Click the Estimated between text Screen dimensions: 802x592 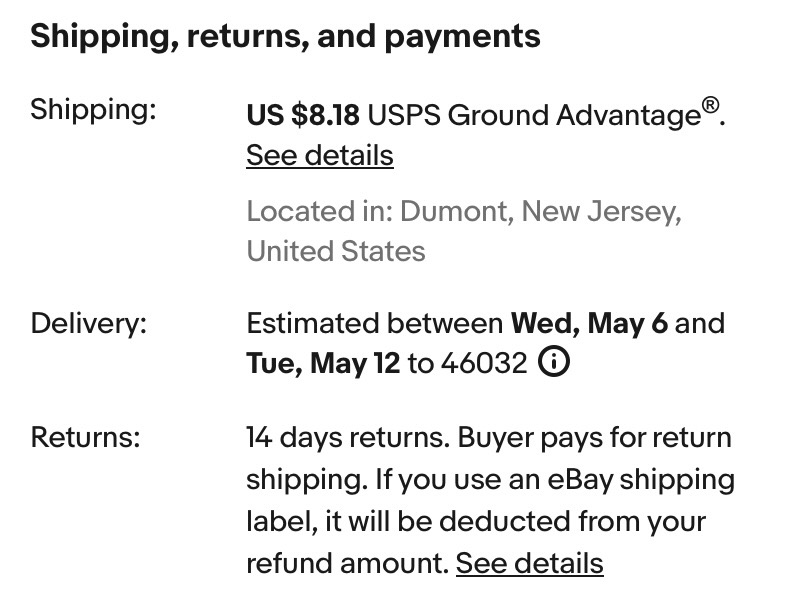tap(375, 324)
